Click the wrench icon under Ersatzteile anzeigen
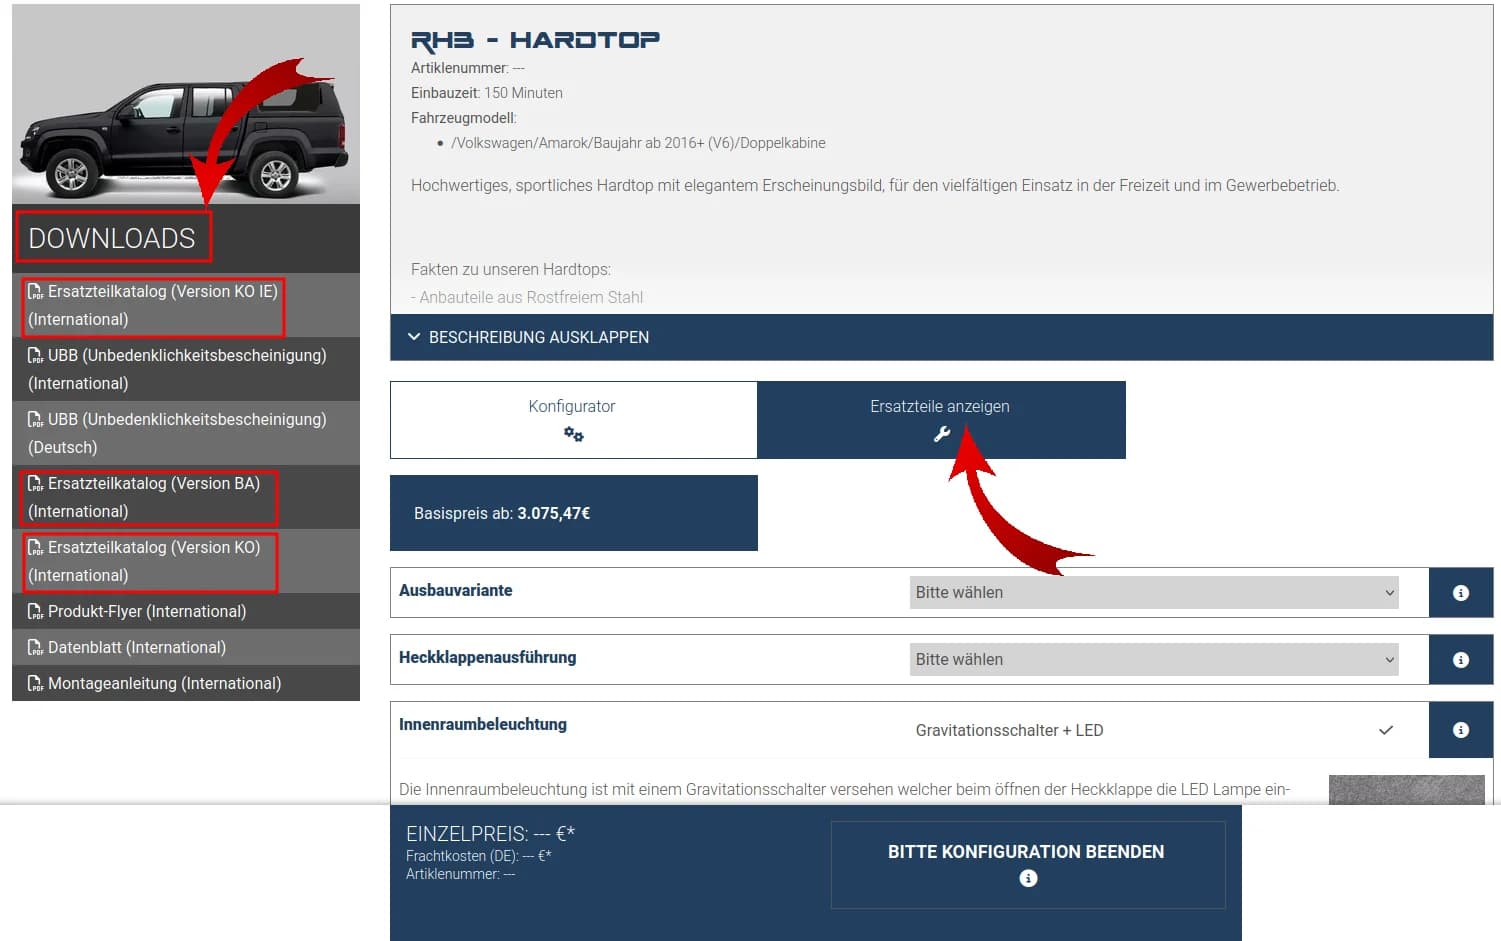 point(941,434)
